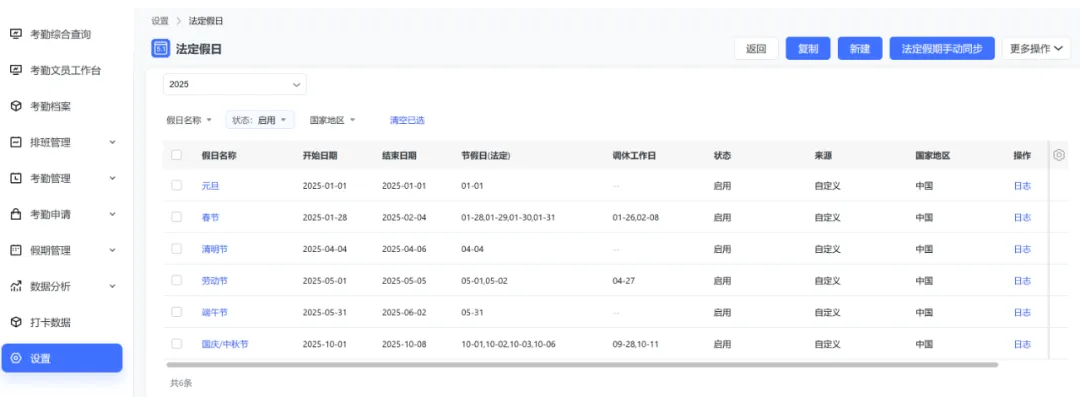Click the 排班管理 sidebar icon
Viewport: 1080px width, 397px height.
16,143
